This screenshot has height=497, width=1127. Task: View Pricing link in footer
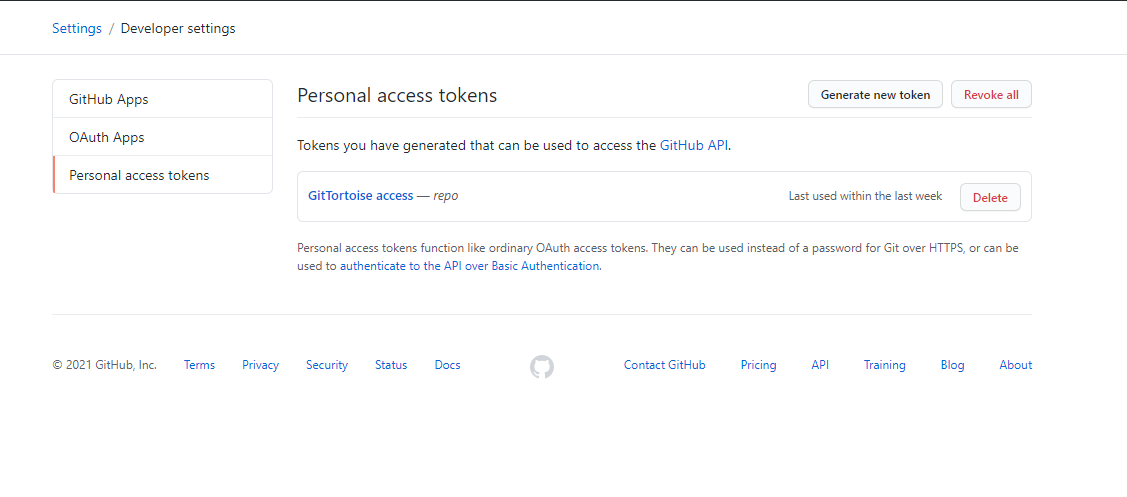[x=758, y=365]
